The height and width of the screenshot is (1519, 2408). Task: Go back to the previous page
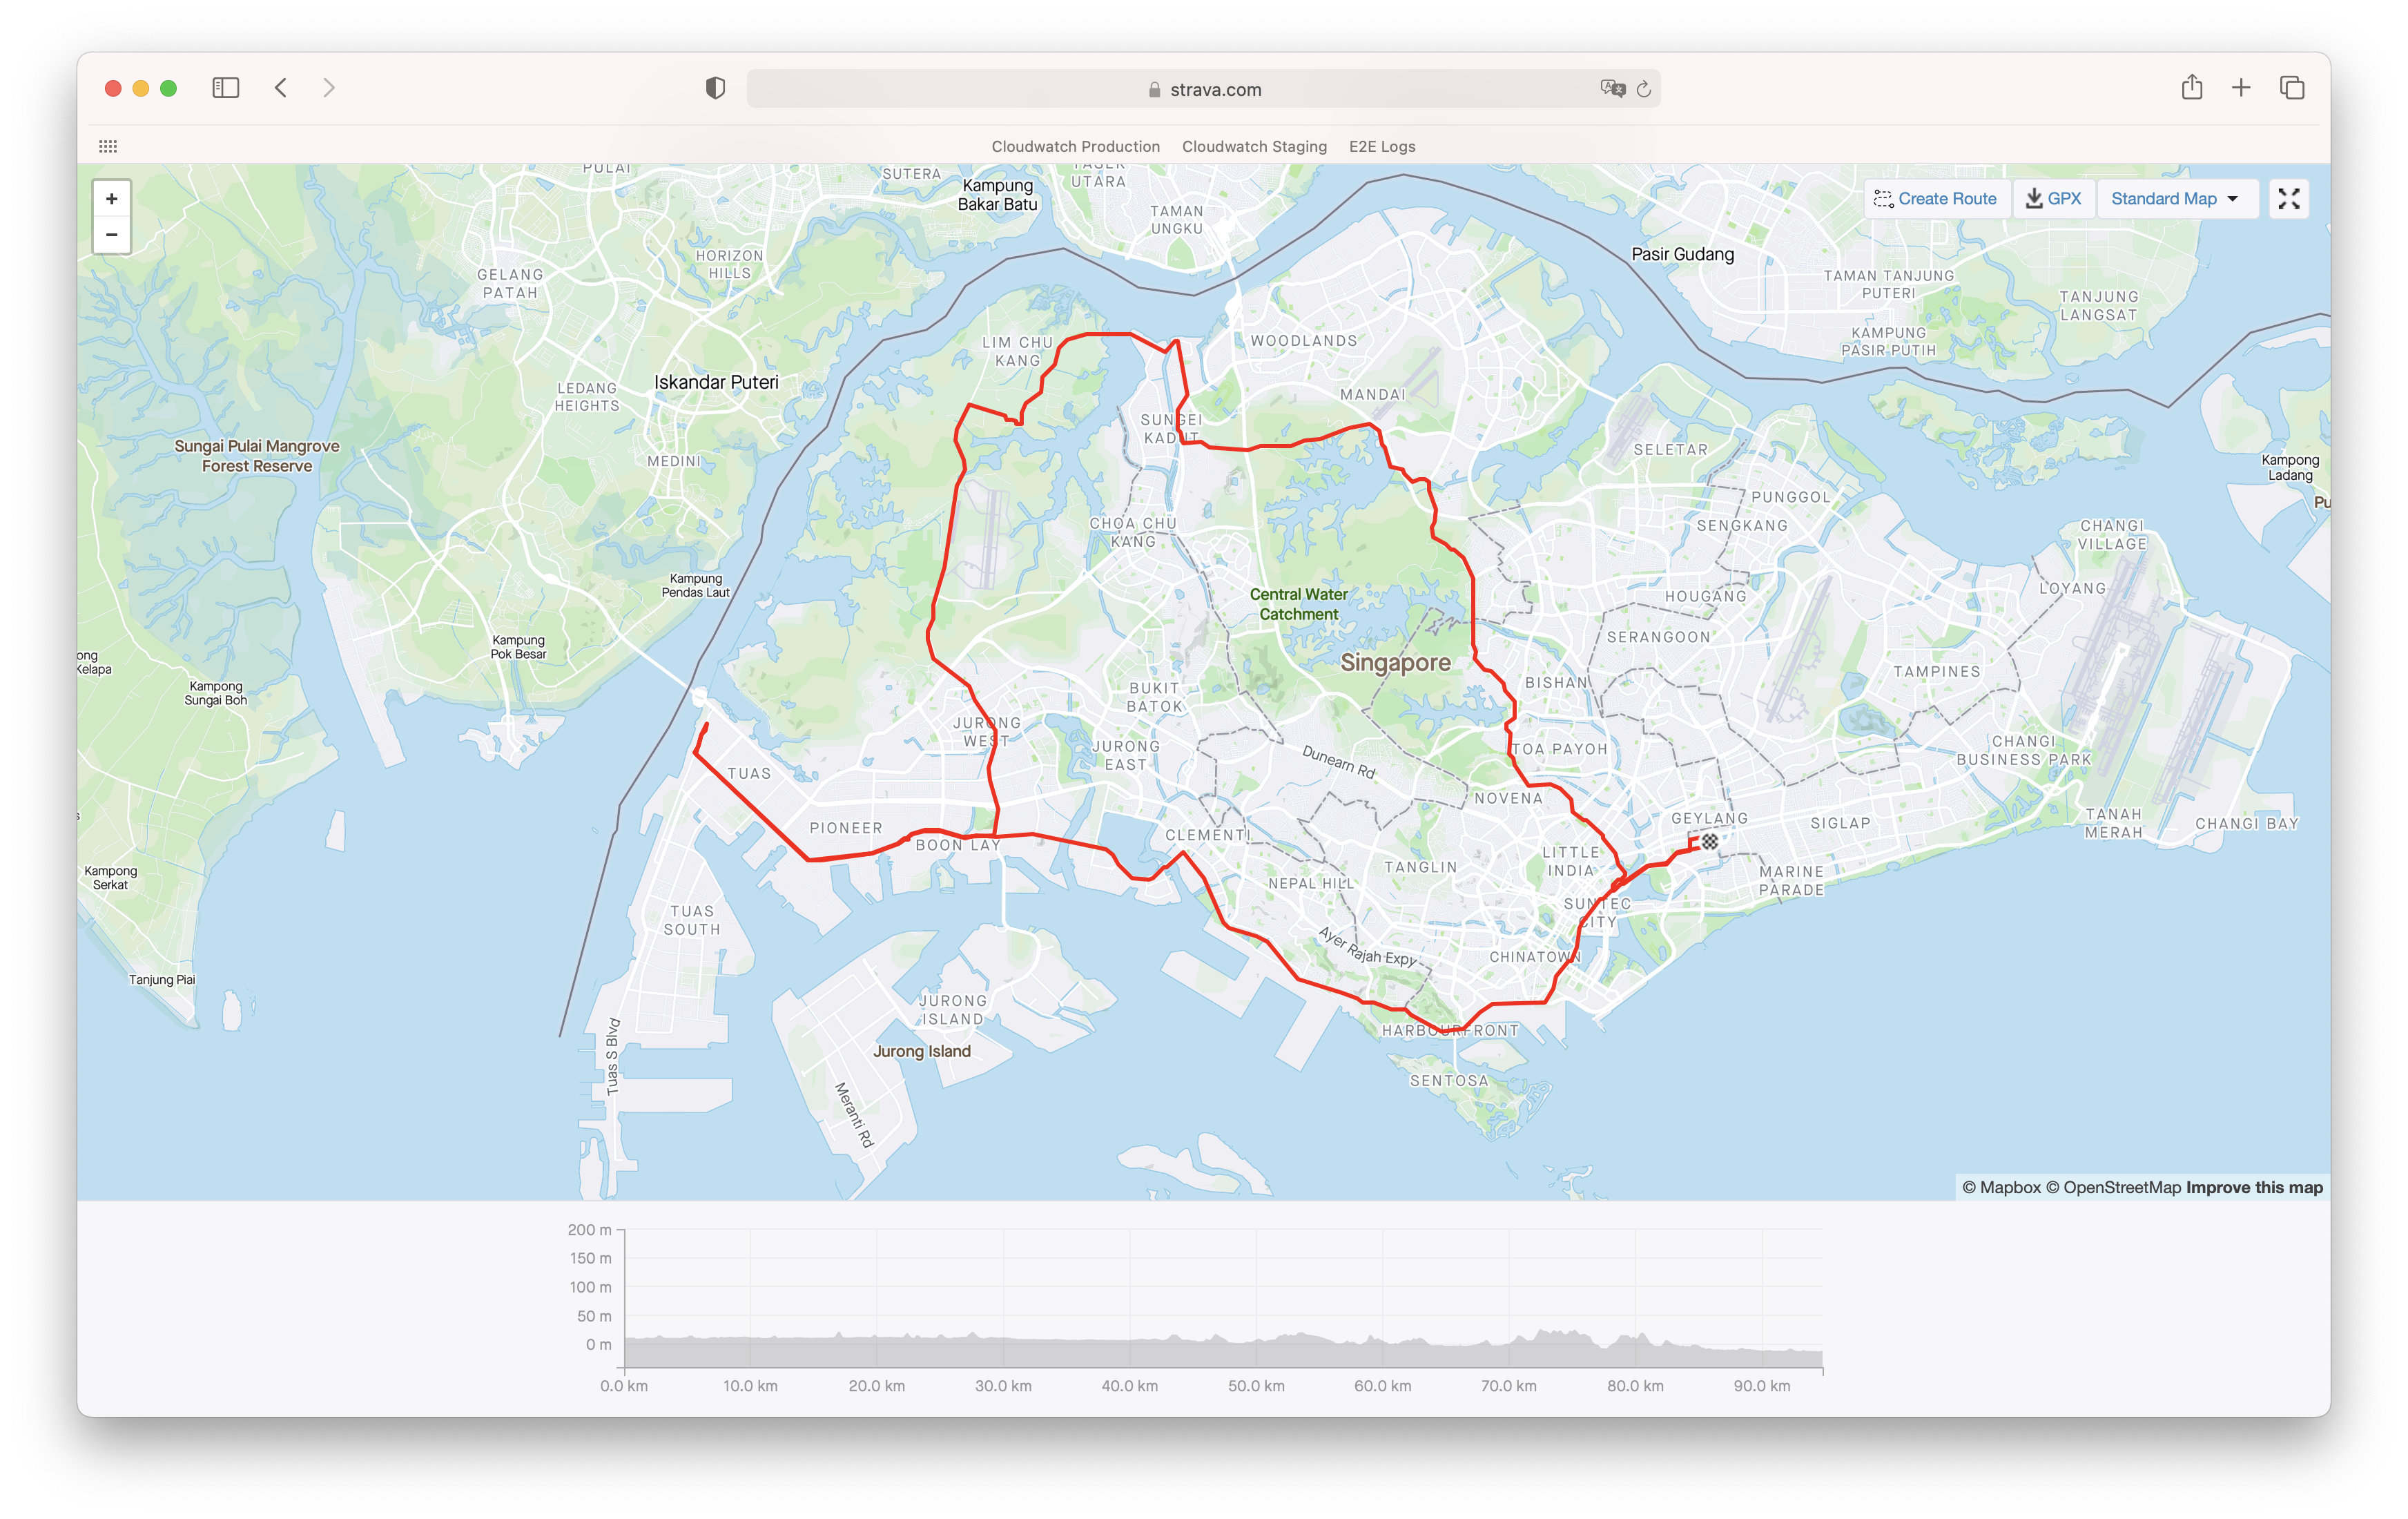pyautogui.click(x=281, y=88)
